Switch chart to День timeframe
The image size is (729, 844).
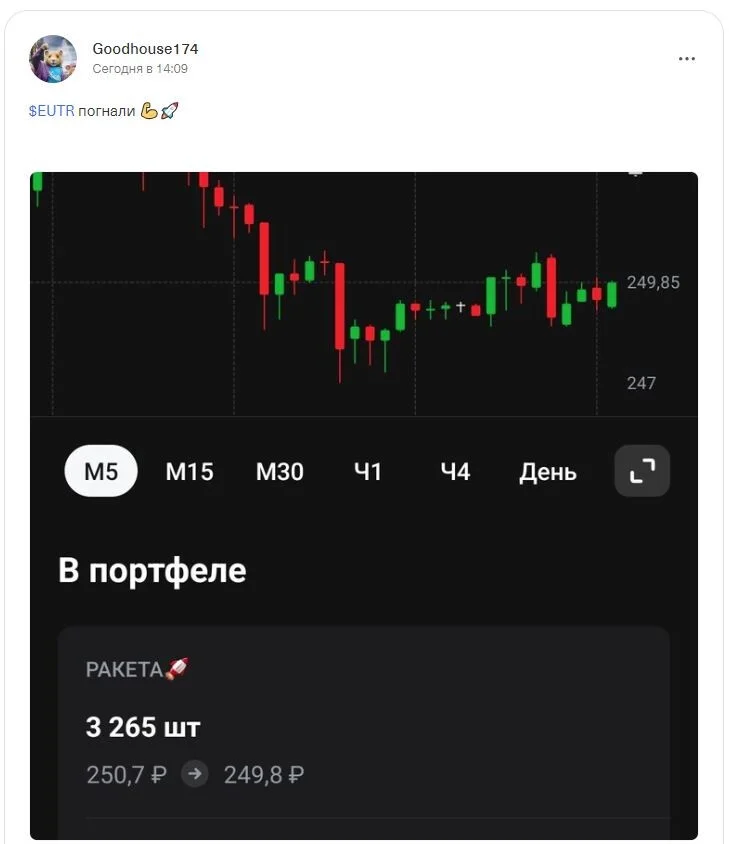point(548,472)
